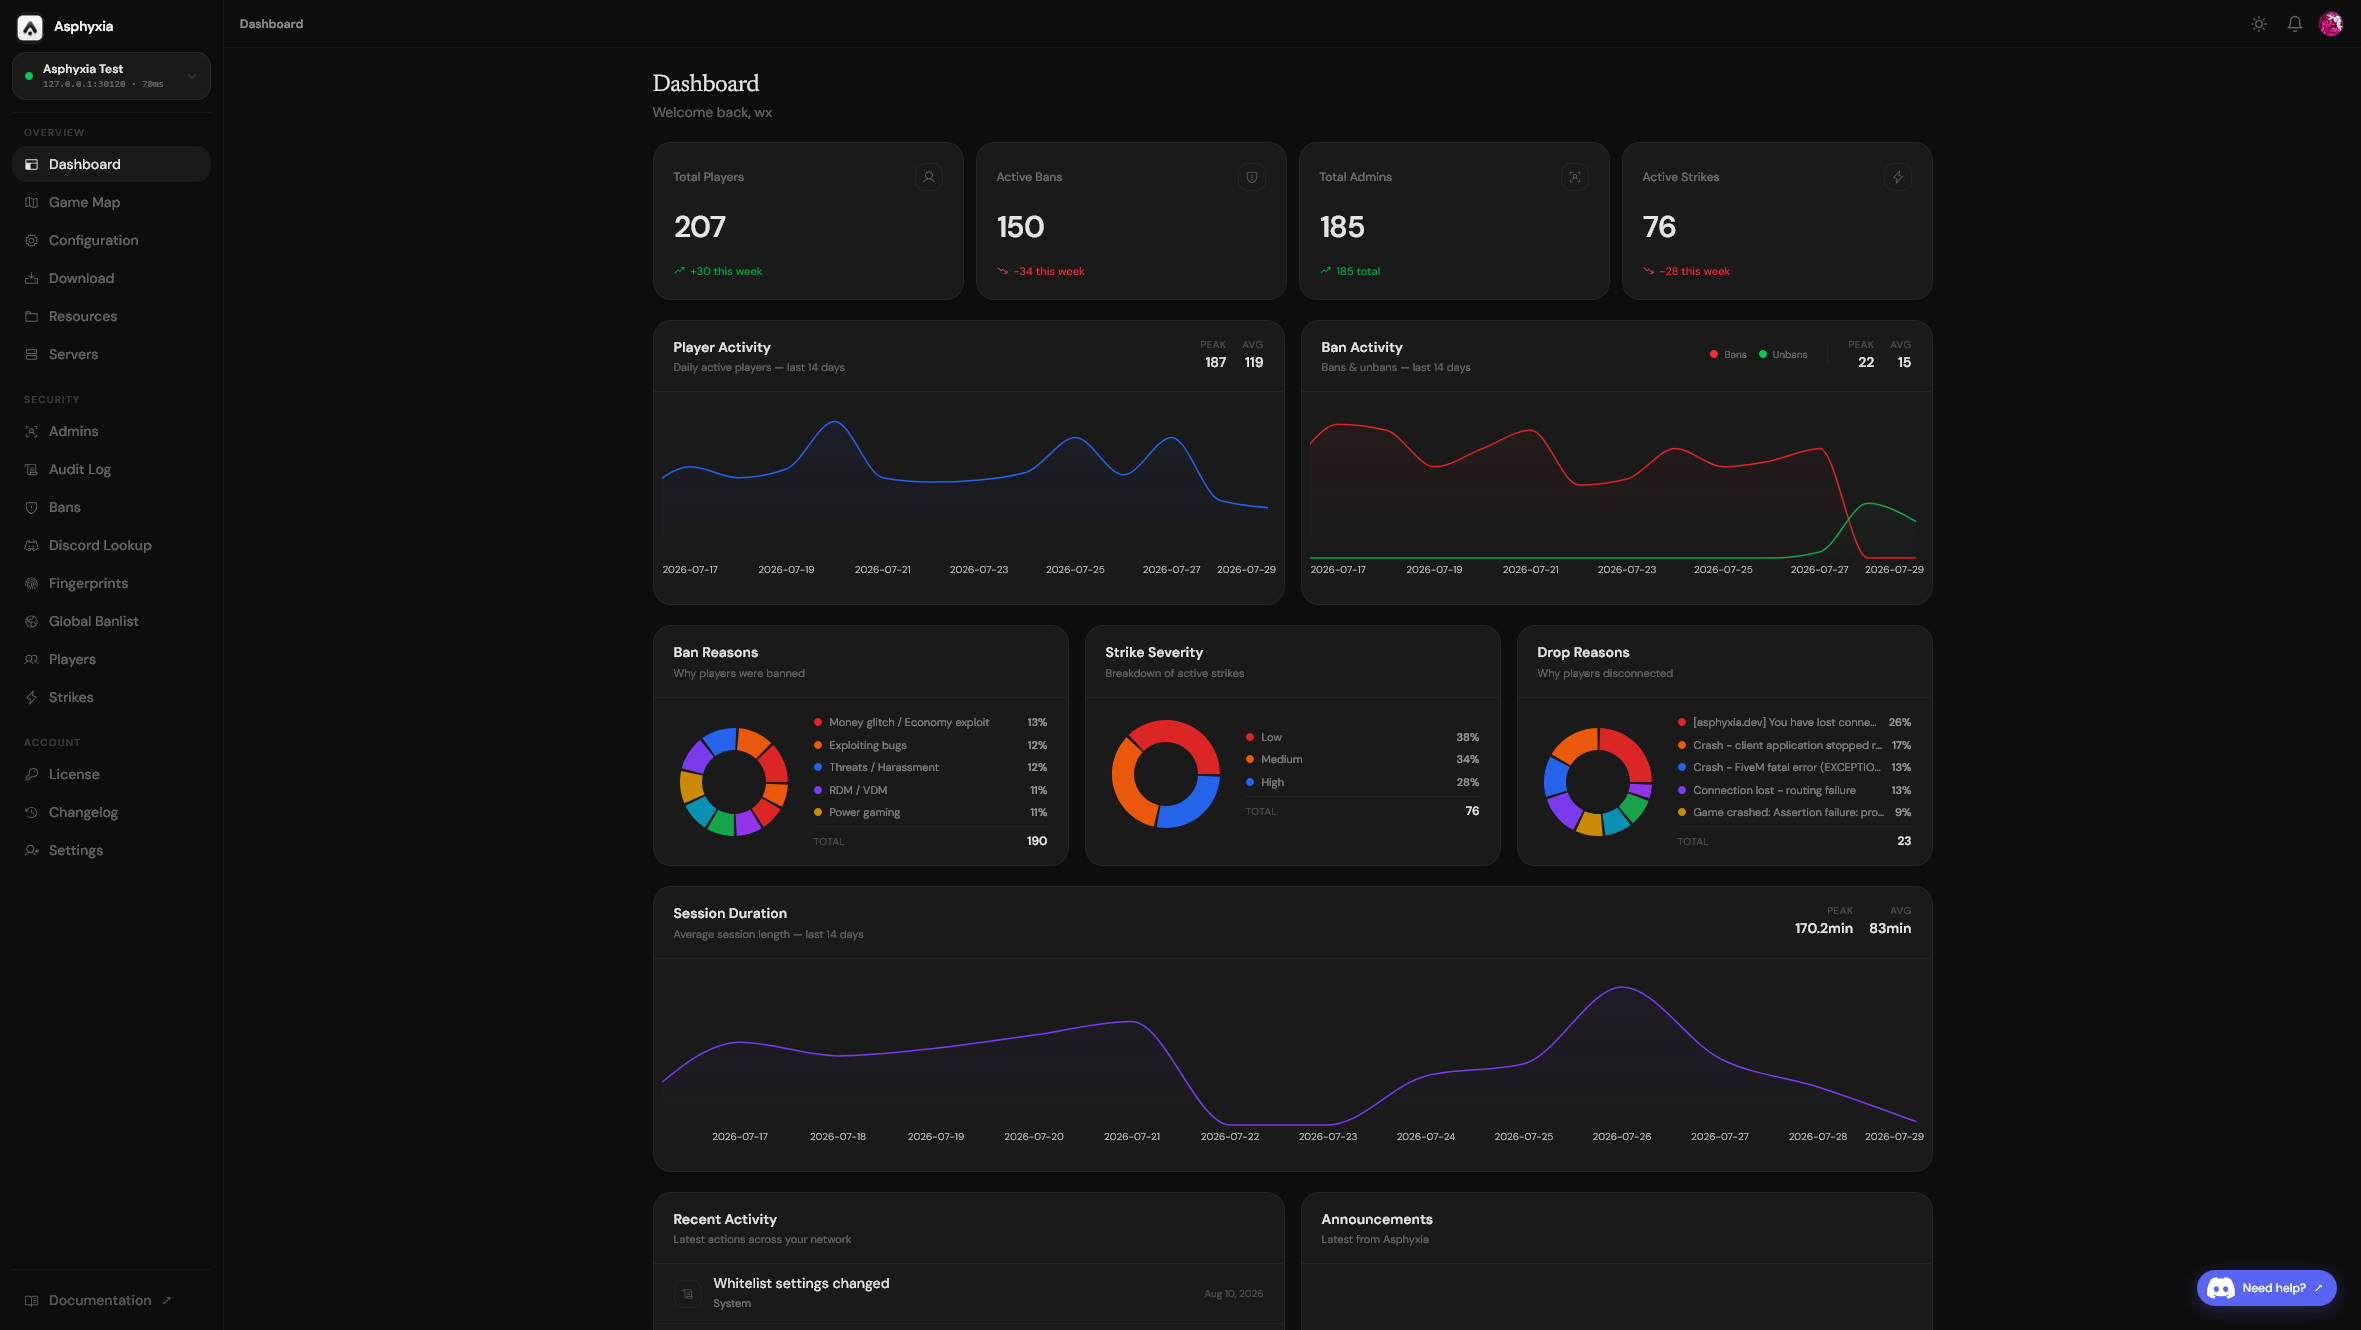Click the Crash – FiveM fatal error entry

[1794, 767]
